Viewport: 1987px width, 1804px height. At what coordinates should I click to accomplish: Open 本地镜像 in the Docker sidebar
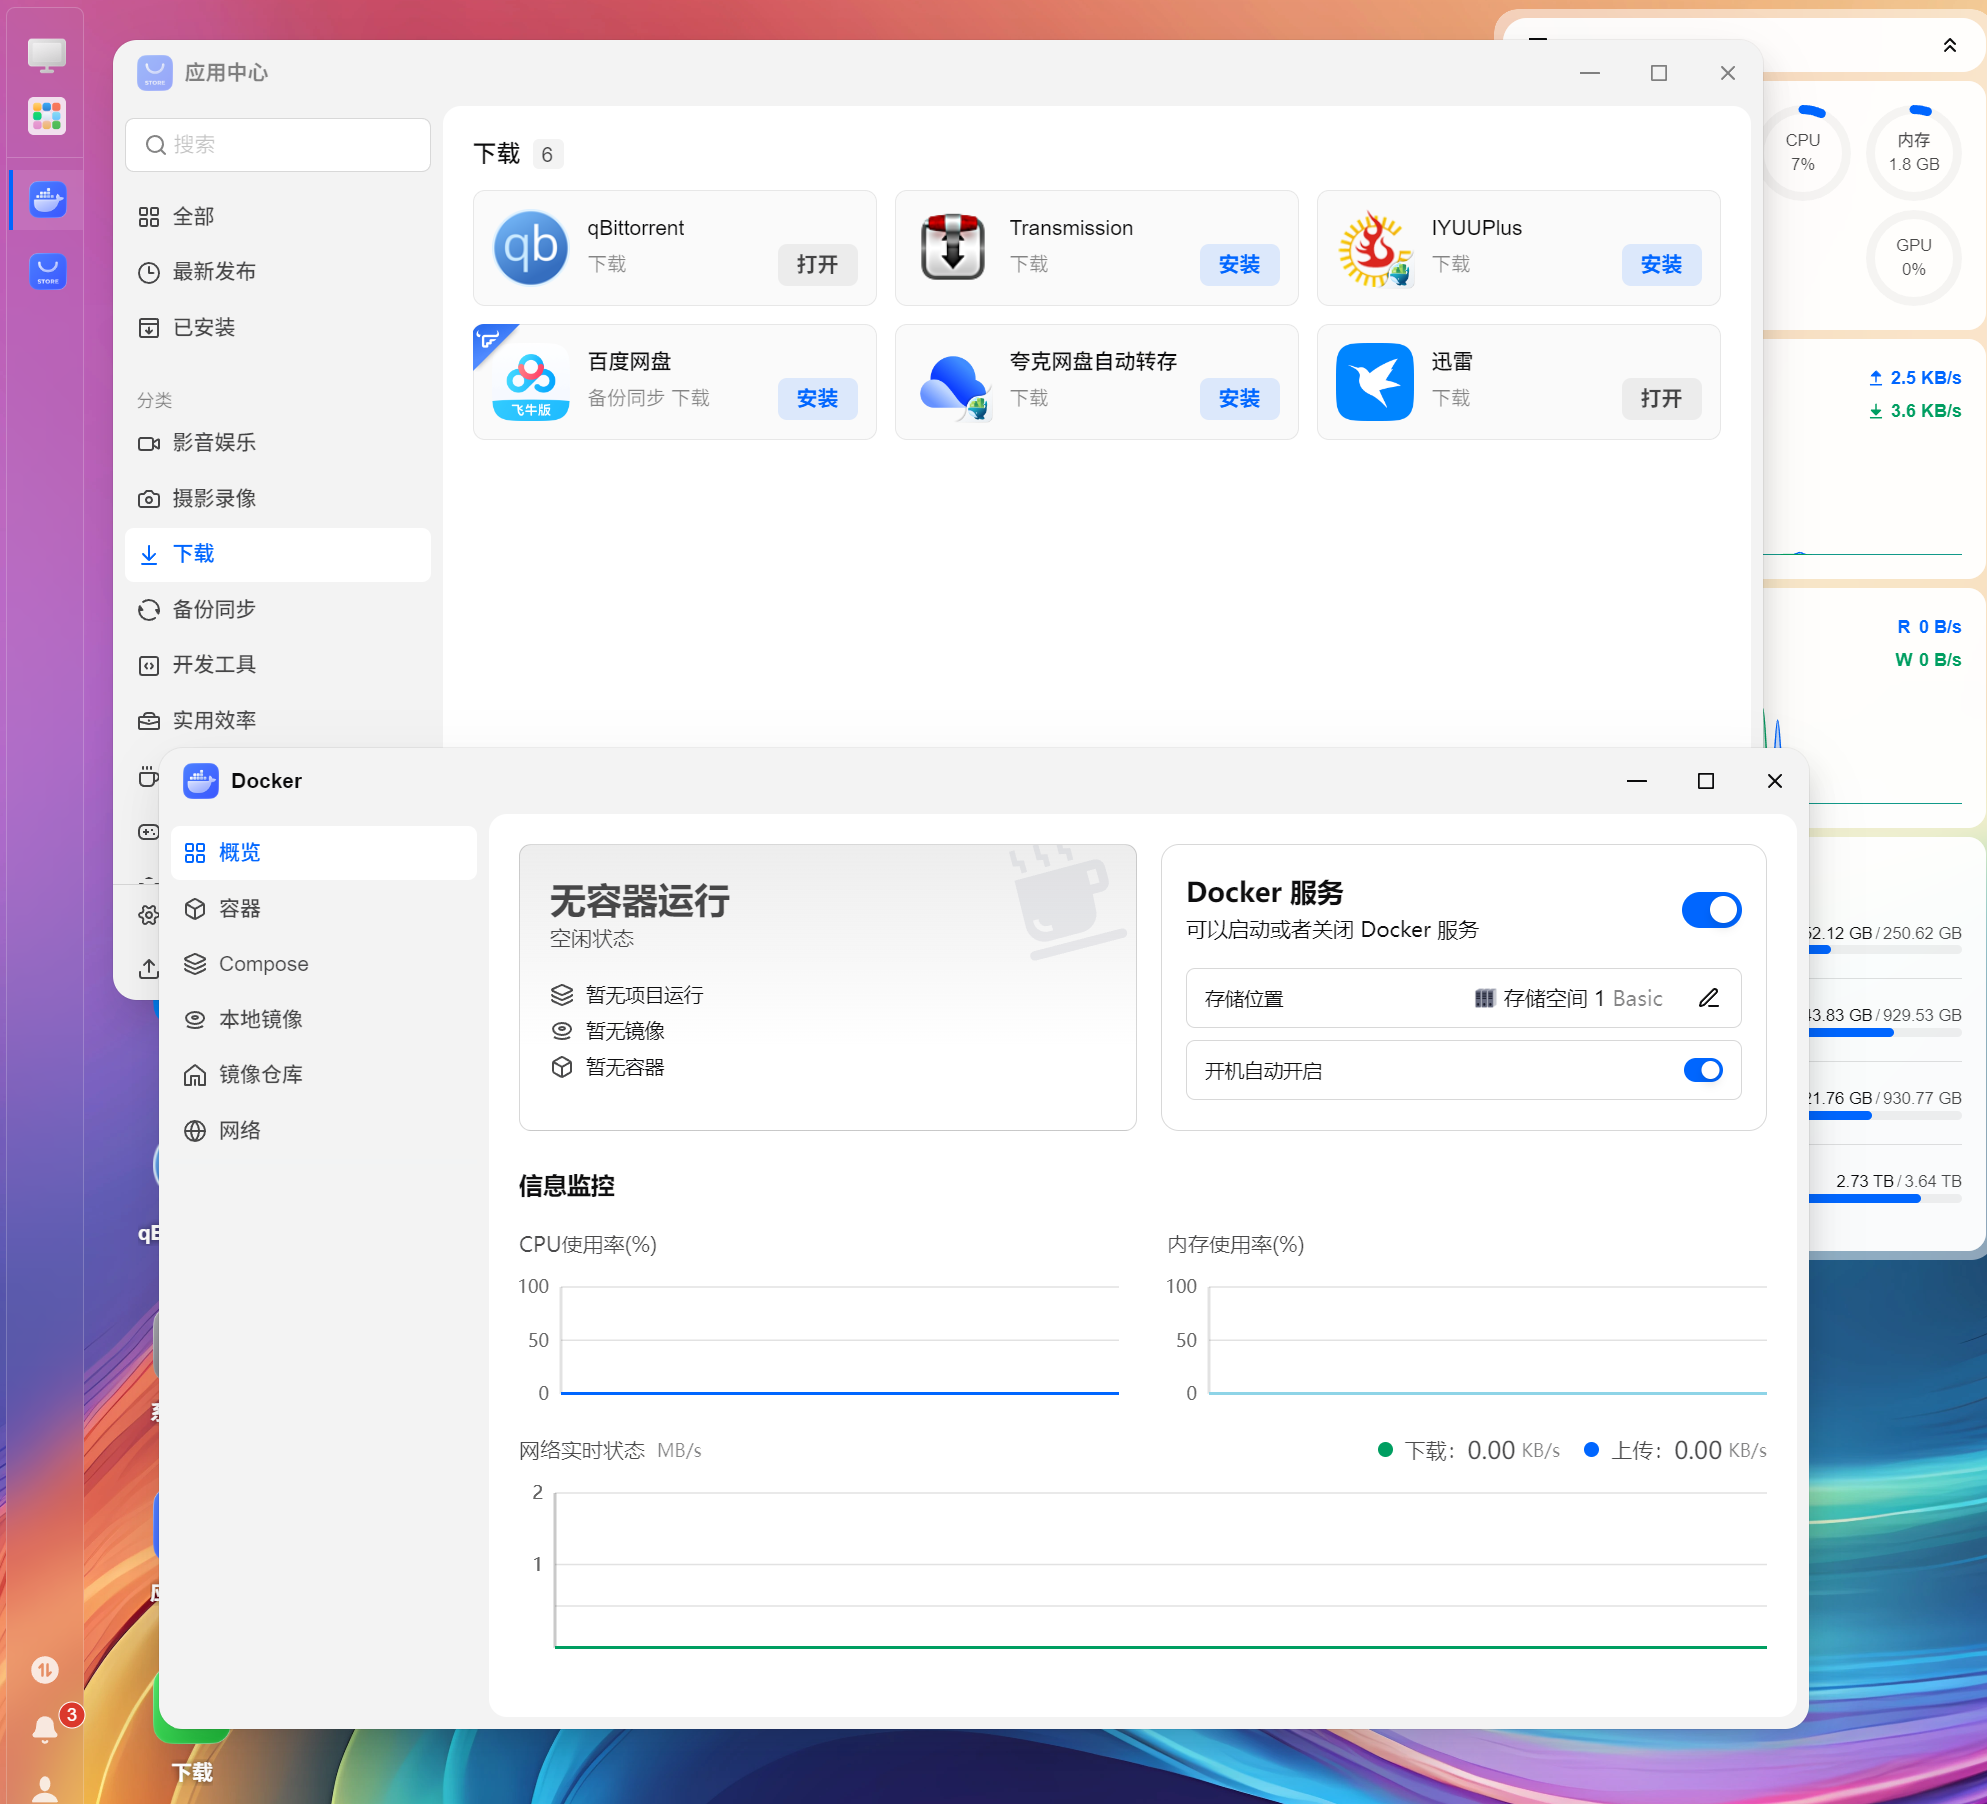click(323, 1019)
